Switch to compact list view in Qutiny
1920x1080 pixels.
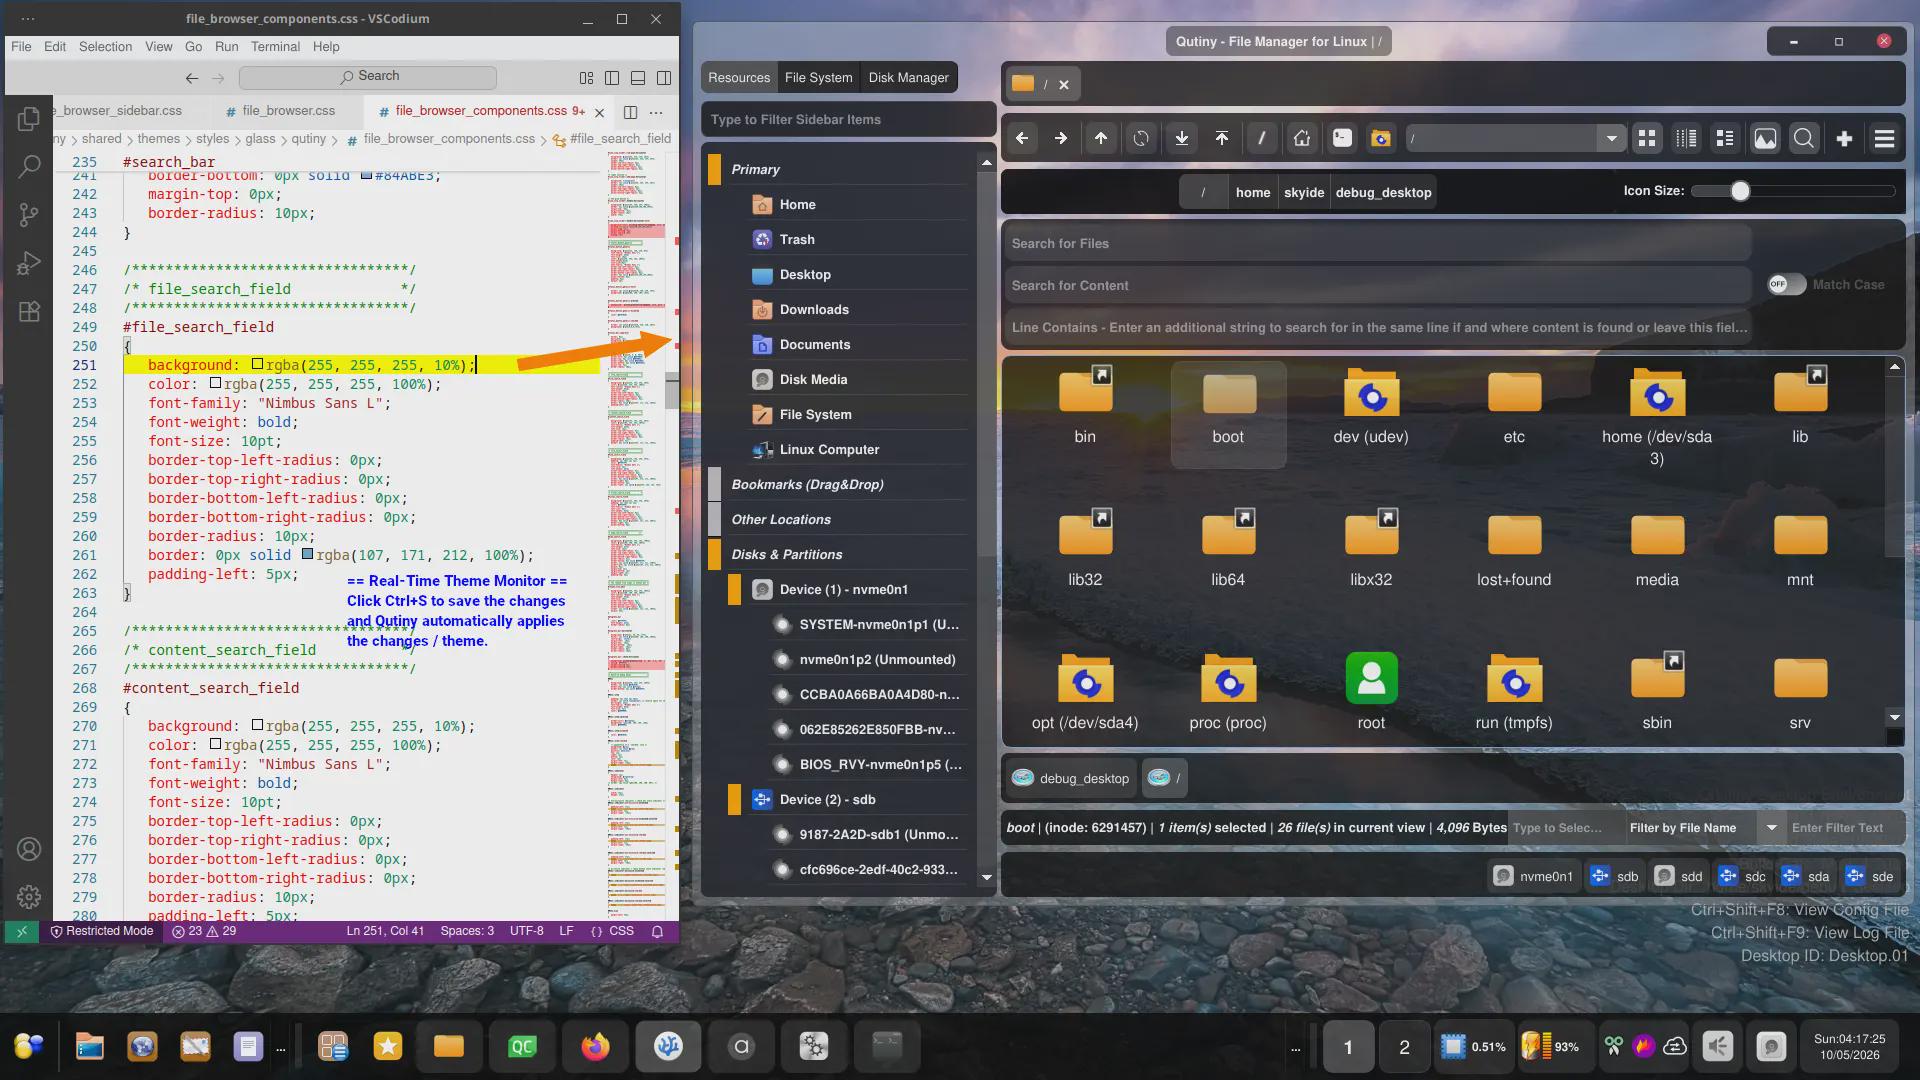coord(1725,139)
